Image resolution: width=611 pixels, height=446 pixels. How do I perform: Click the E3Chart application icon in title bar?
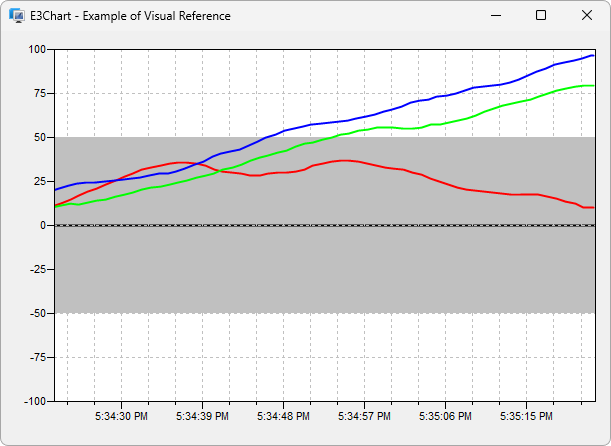coord(17,16)
